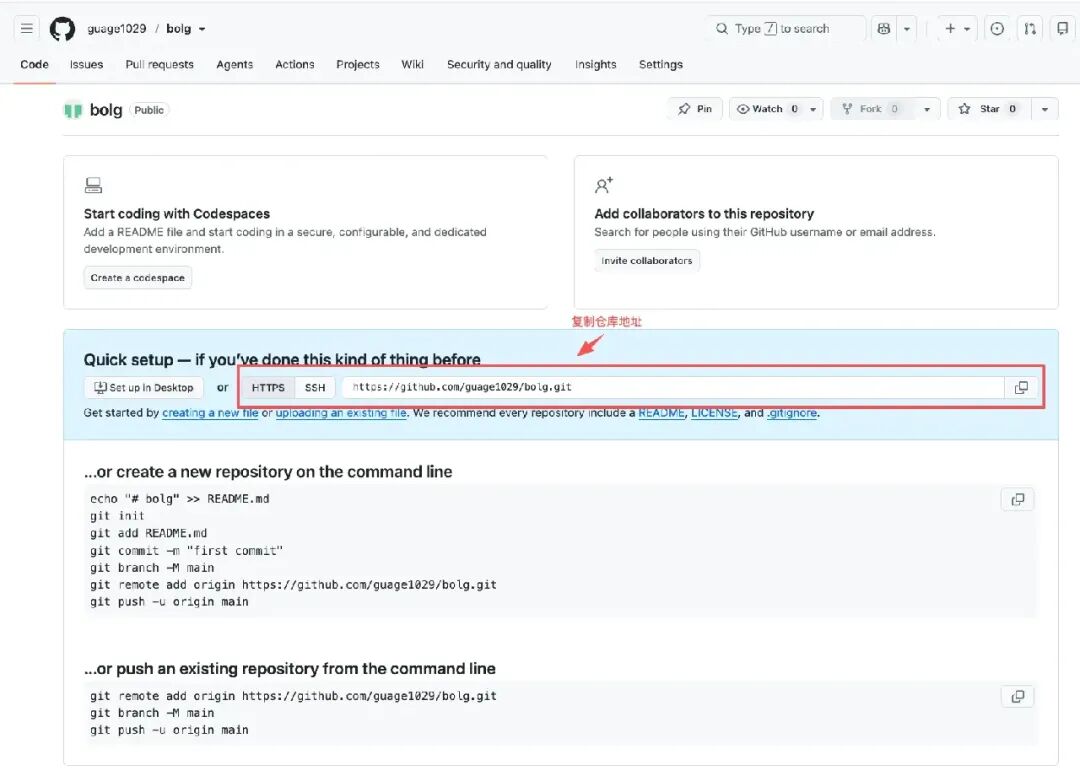Image resolution: width=1080 pixels, height=776 pixels.
Task: Open the Wiki tab
Action: 412,64
